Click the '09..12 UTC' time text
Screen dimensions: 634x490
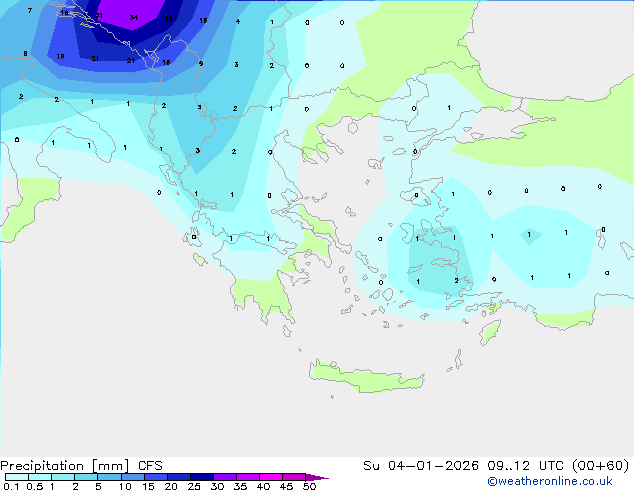526,466
